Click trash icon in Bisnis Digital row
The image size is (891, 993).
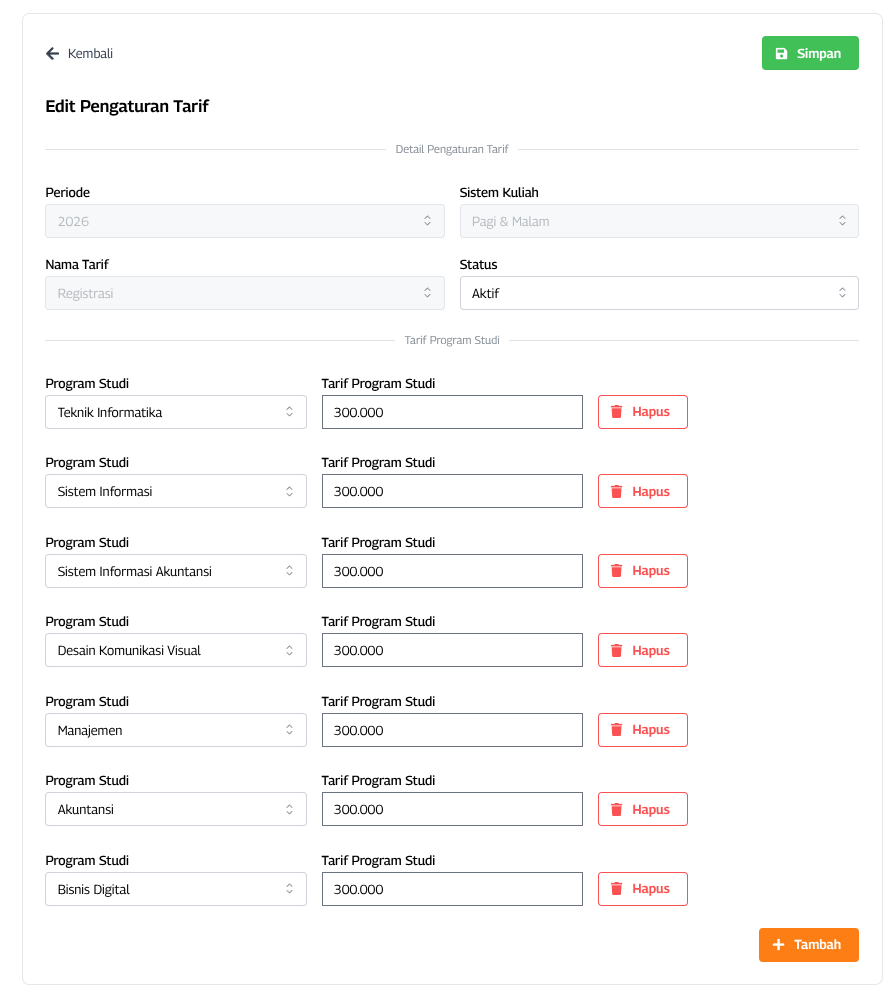tap(617, 889)
